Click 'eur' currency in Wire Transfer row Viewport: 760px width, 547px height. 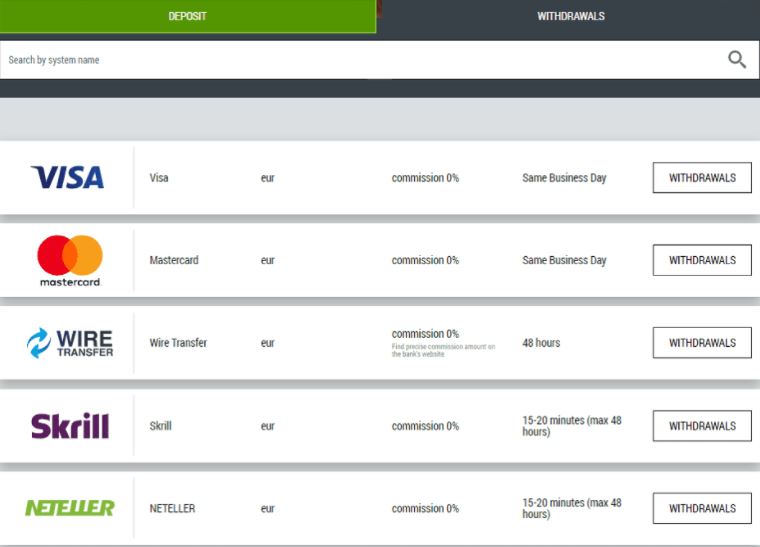click(x=268, y=343)
